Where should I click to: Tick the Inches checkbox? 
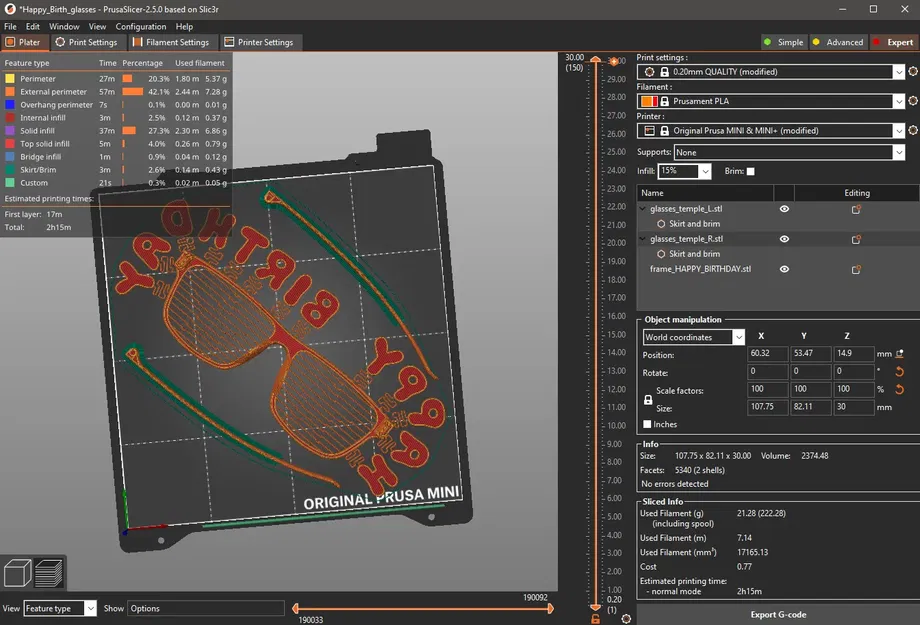tap(648, 425)
